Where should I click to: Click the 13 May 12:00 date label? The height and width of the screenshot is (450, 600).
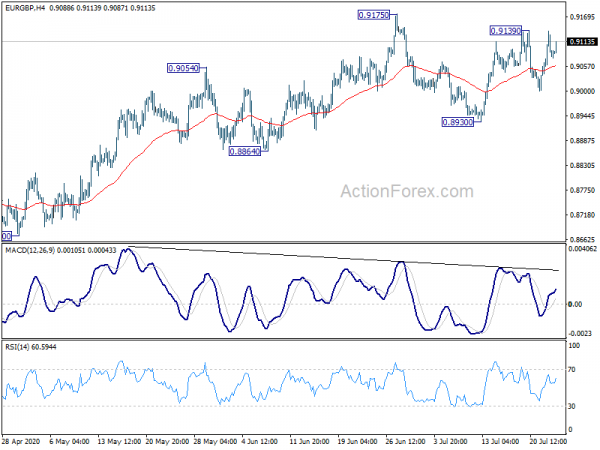[x=119, y=442]
